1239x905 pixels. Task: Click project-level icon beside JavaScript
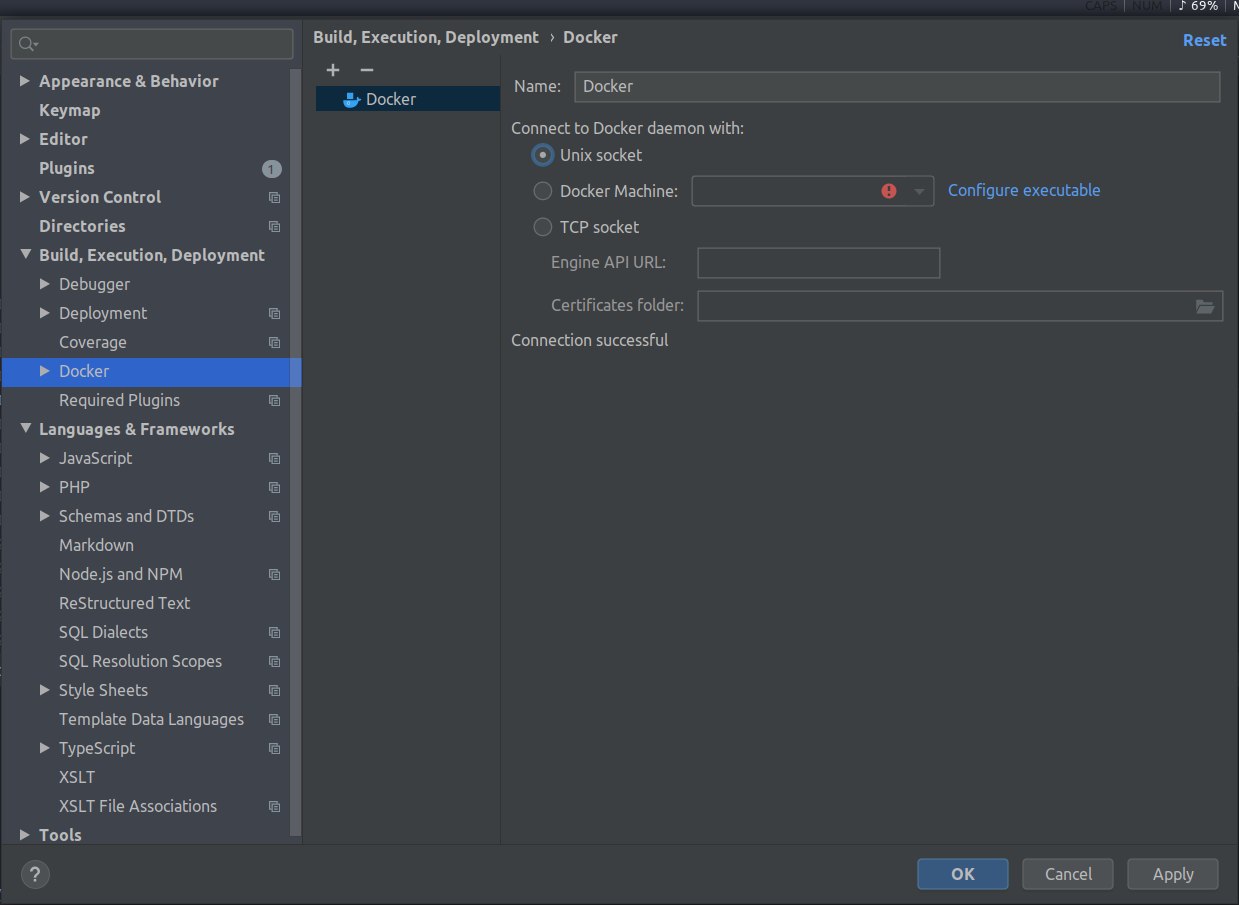(275, 459)
